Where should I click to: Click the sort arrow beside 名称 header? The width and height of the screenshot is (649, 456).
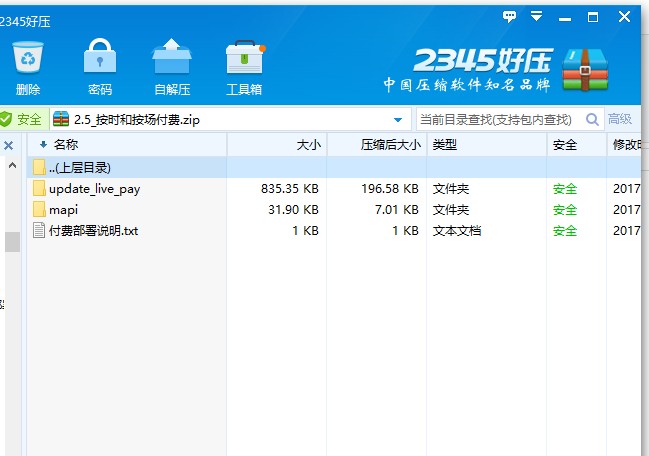coord(43,144)
